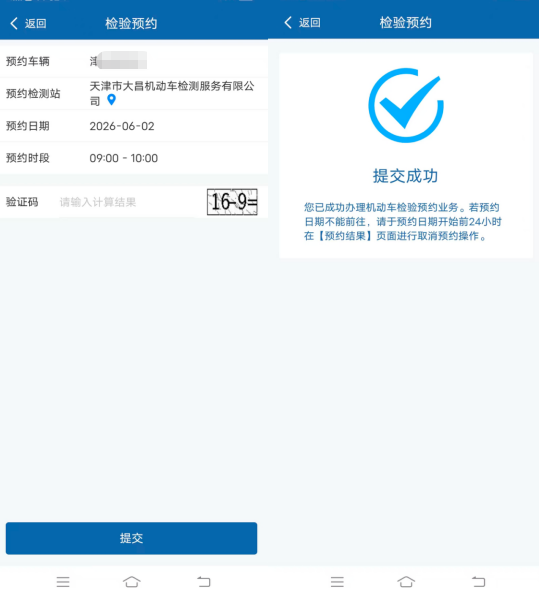Select the appointment date 2026-06-02
Image resolution: width=539 pixels, height=597 pixels.
tap(122, 126)
